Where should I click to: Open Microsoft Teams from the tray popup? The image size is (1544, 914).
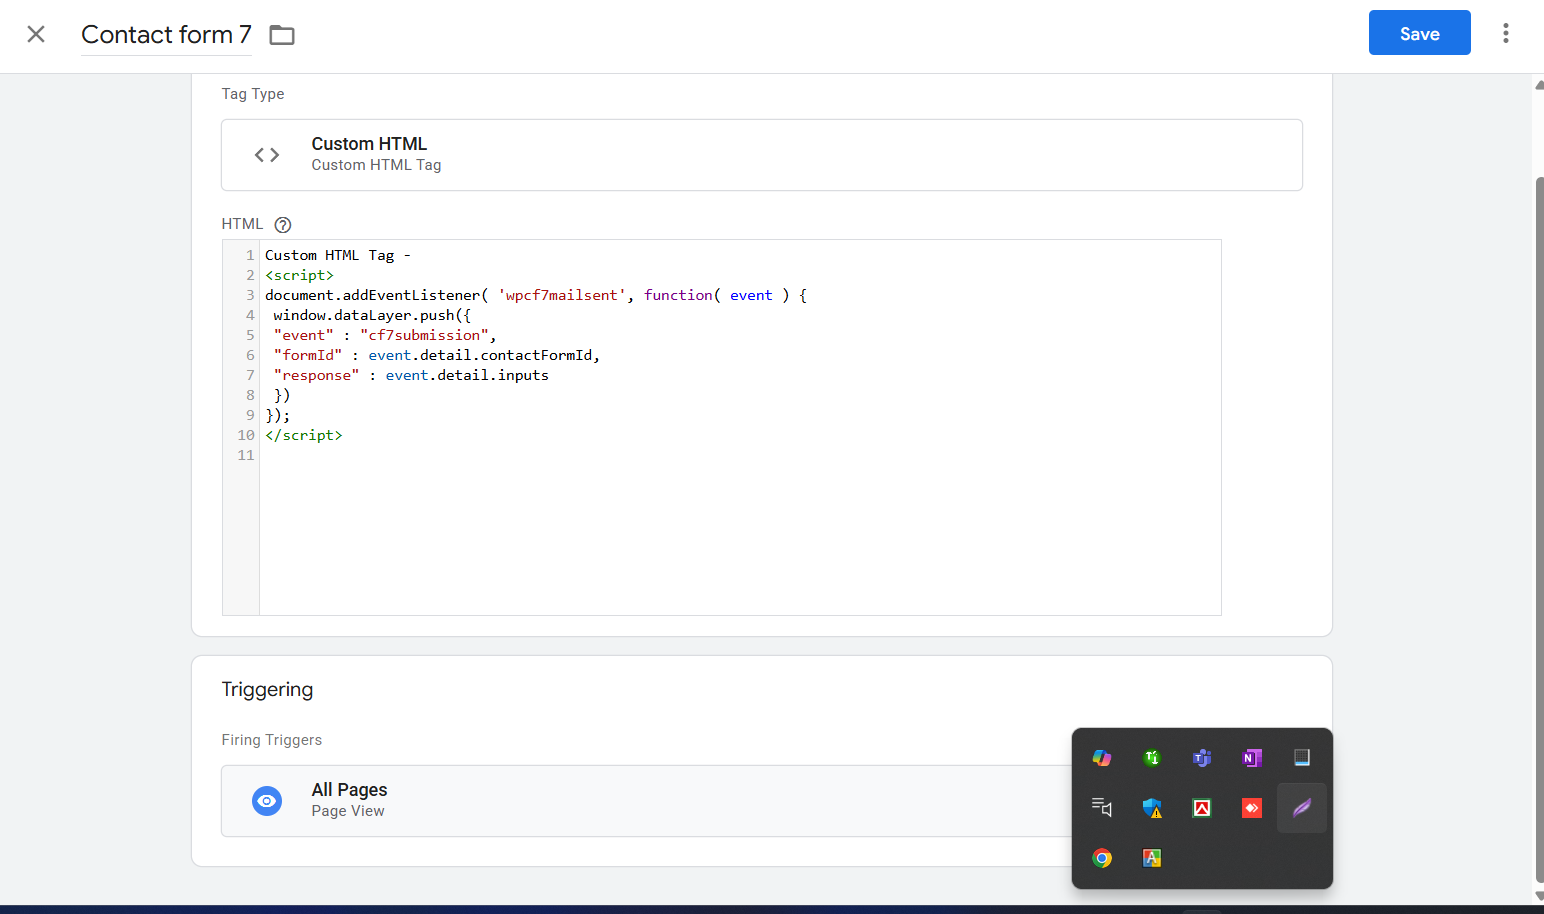point(1202,758)
